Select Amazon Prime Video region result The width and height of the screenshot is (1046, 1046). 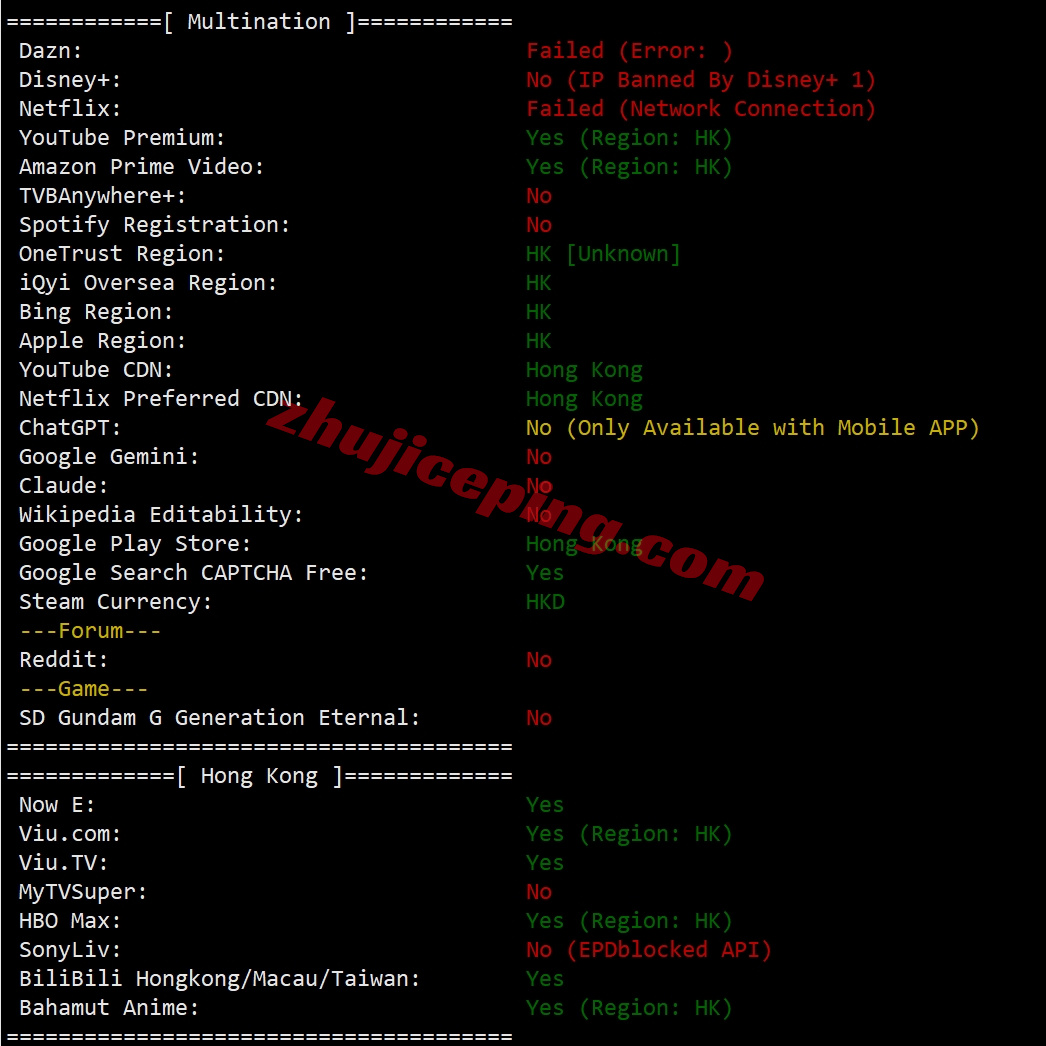629,167
